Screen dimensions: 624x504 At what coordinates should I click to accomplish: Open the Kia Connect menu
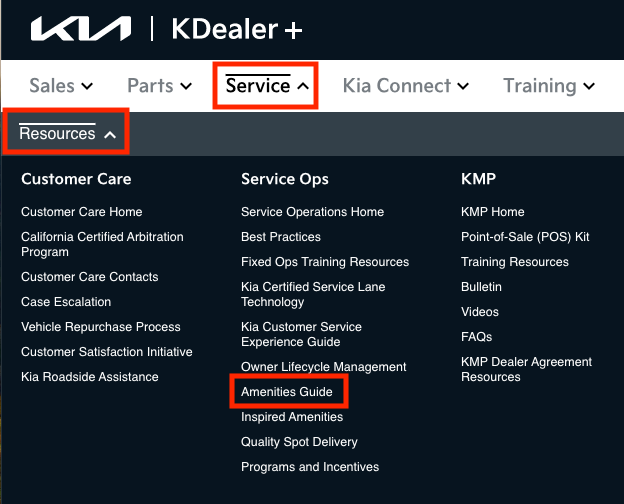click(405, 86)
